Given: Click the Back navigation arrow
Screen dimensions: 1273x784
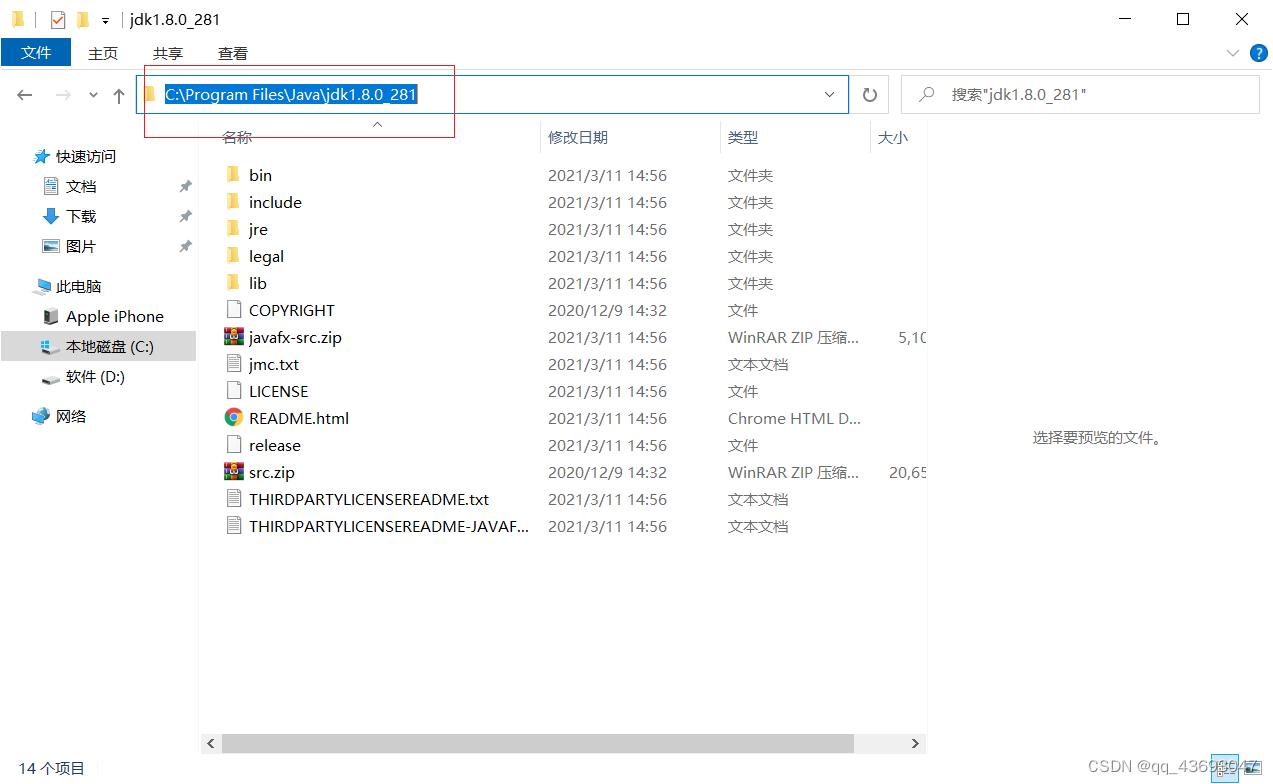Looking at the screenshot, I should click(x=24, y=94).
